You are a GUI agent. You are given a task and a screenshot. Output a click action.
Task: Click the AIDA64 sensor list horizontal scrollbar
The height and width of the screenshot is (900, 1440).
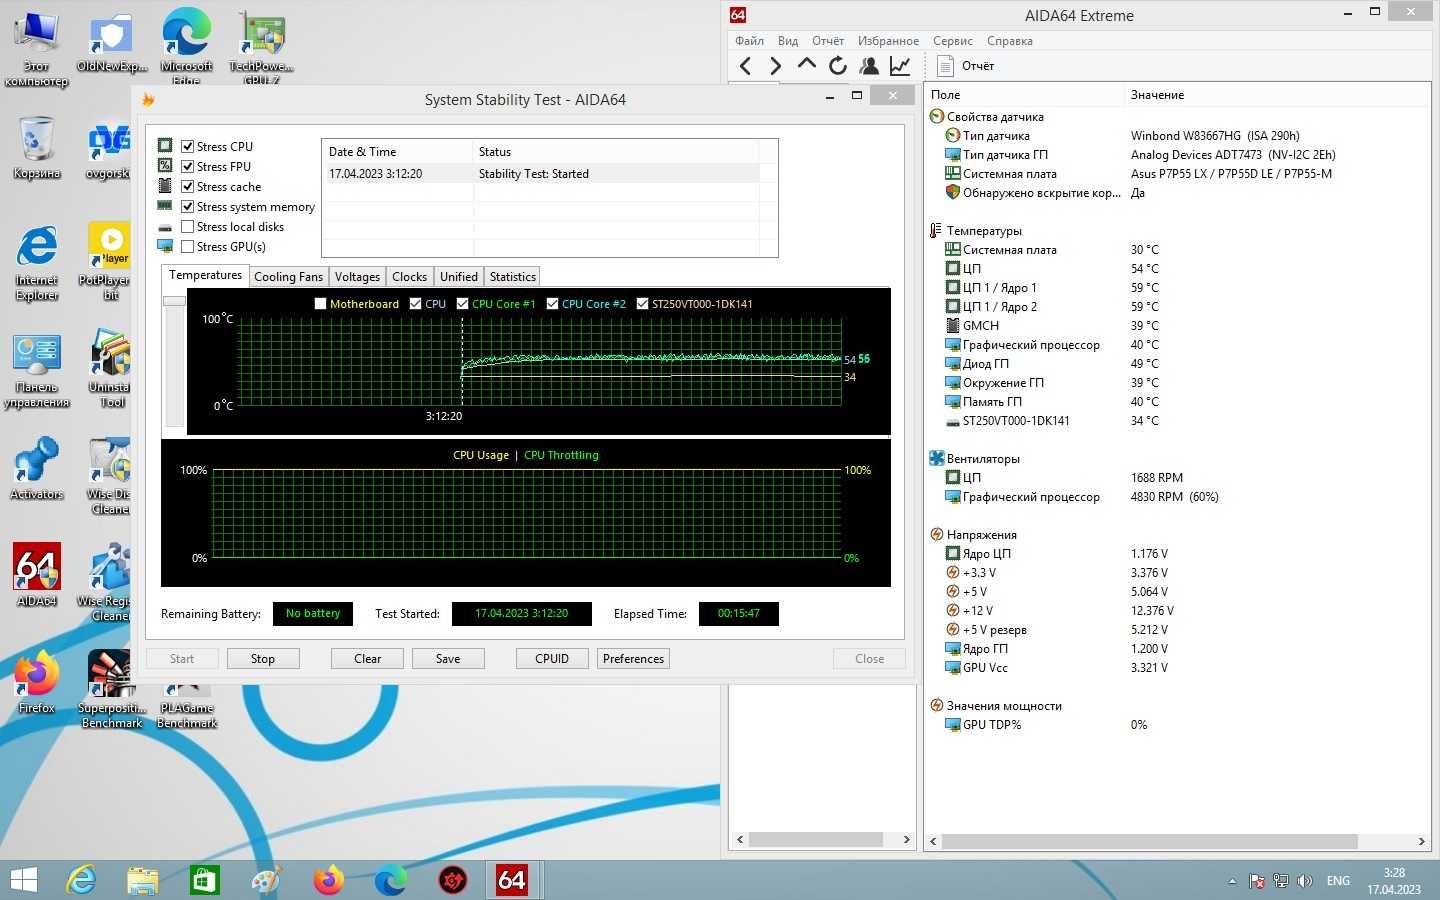1149,841
